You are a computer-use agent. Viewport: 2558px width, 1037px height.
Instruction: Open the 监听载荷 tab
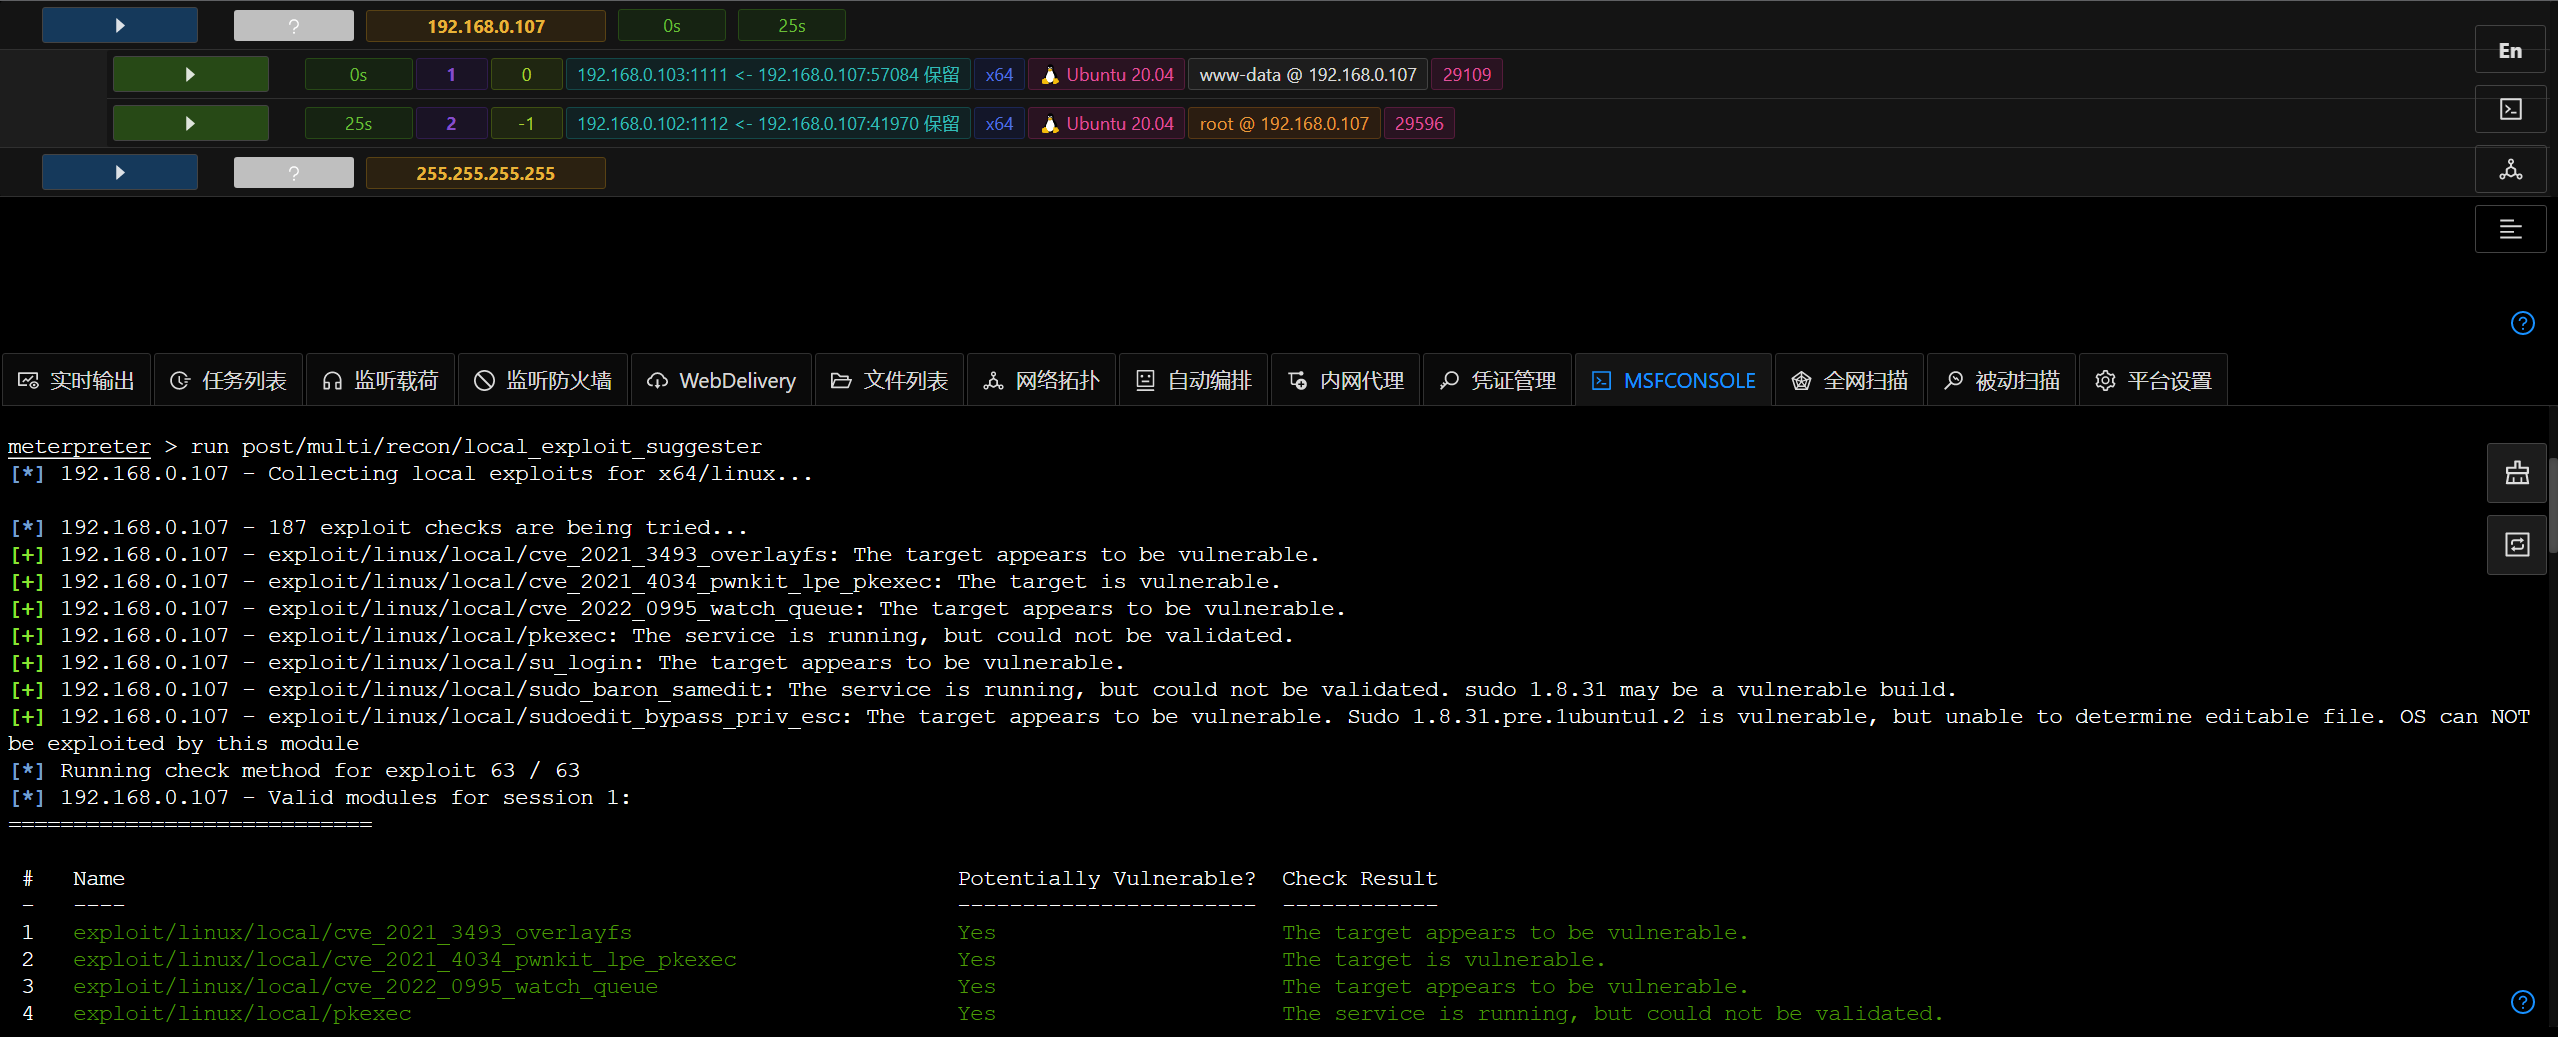click(x=380, y=380)
